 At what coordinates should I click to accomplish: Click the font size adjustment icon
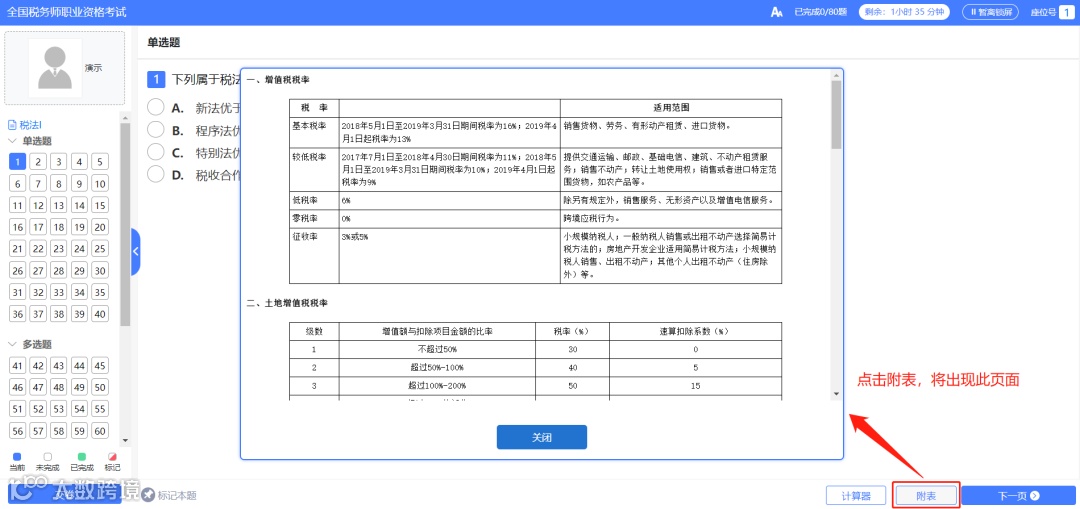(777, 12)
